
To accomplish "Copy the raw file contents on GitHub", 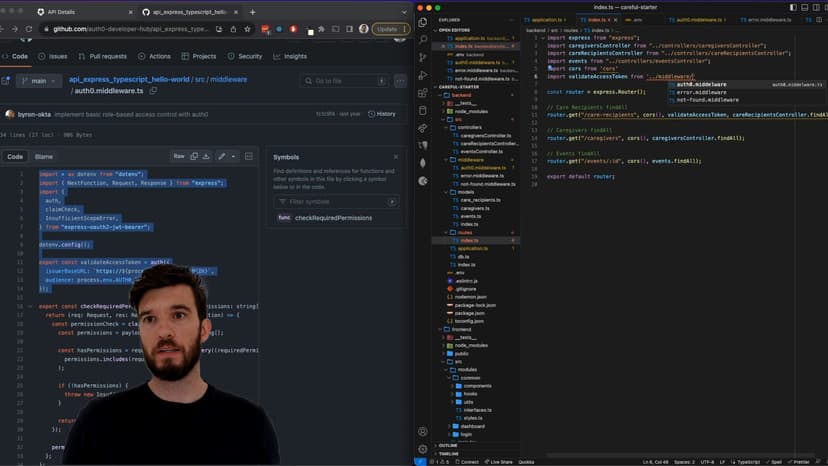I will tap(194, 156).
